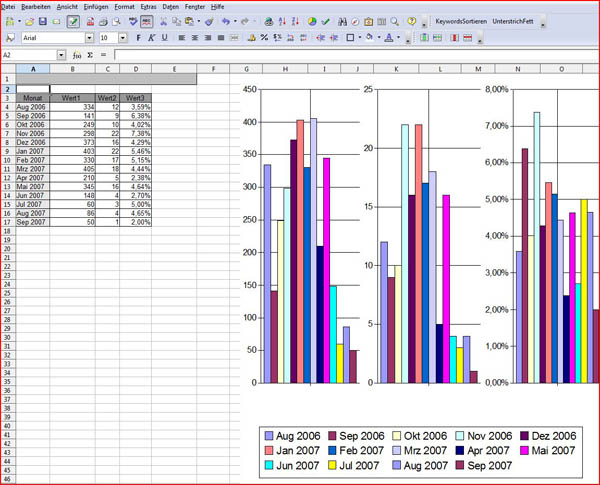Open the Einfügen menu
This screenshot has height=485, width=600.
point(96,6)
